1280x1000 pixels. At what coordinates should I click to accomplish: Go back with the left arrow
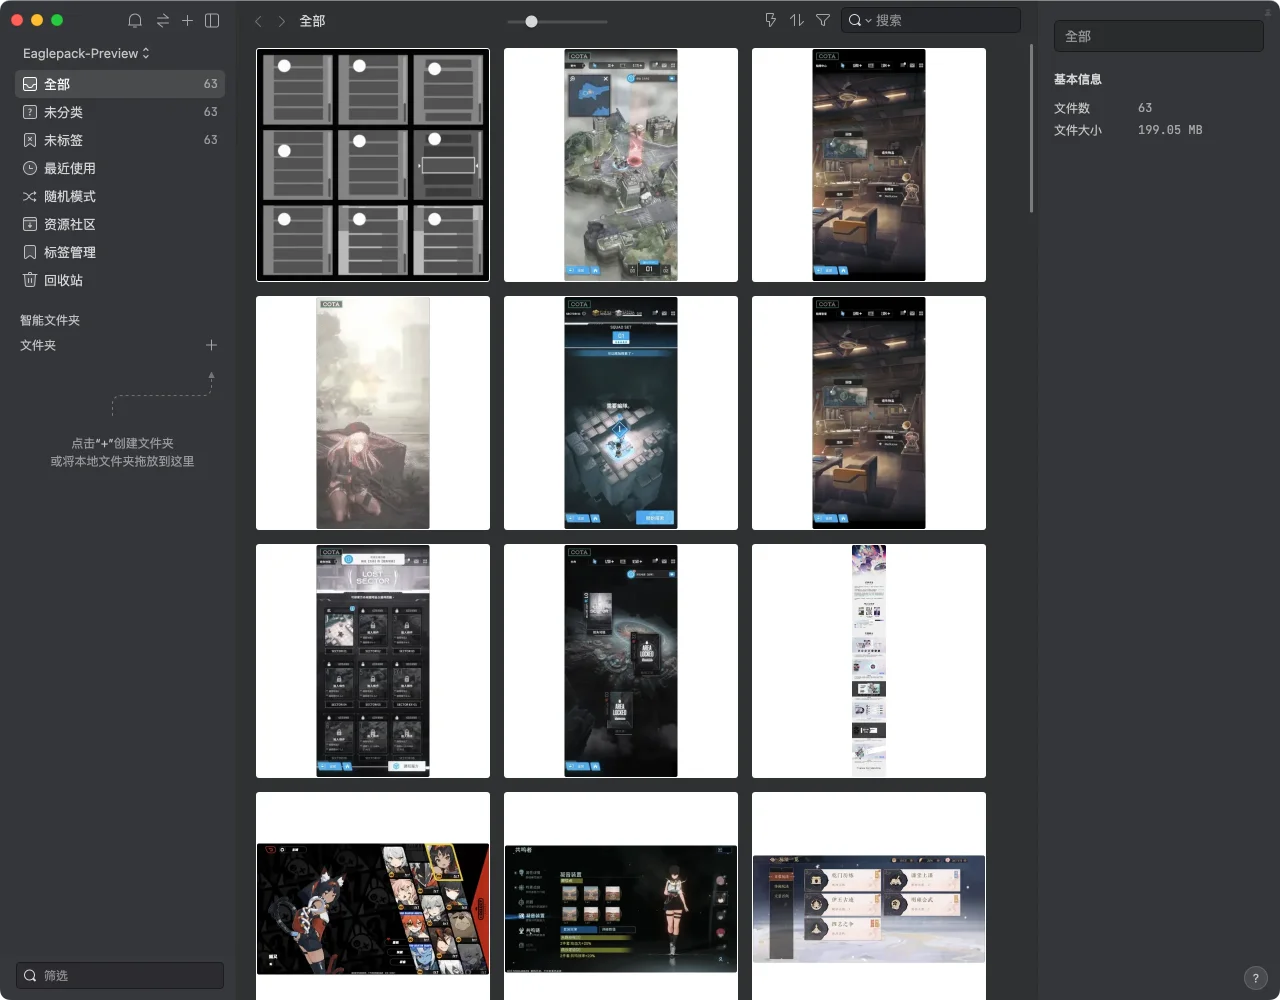(x=258, y=21)
